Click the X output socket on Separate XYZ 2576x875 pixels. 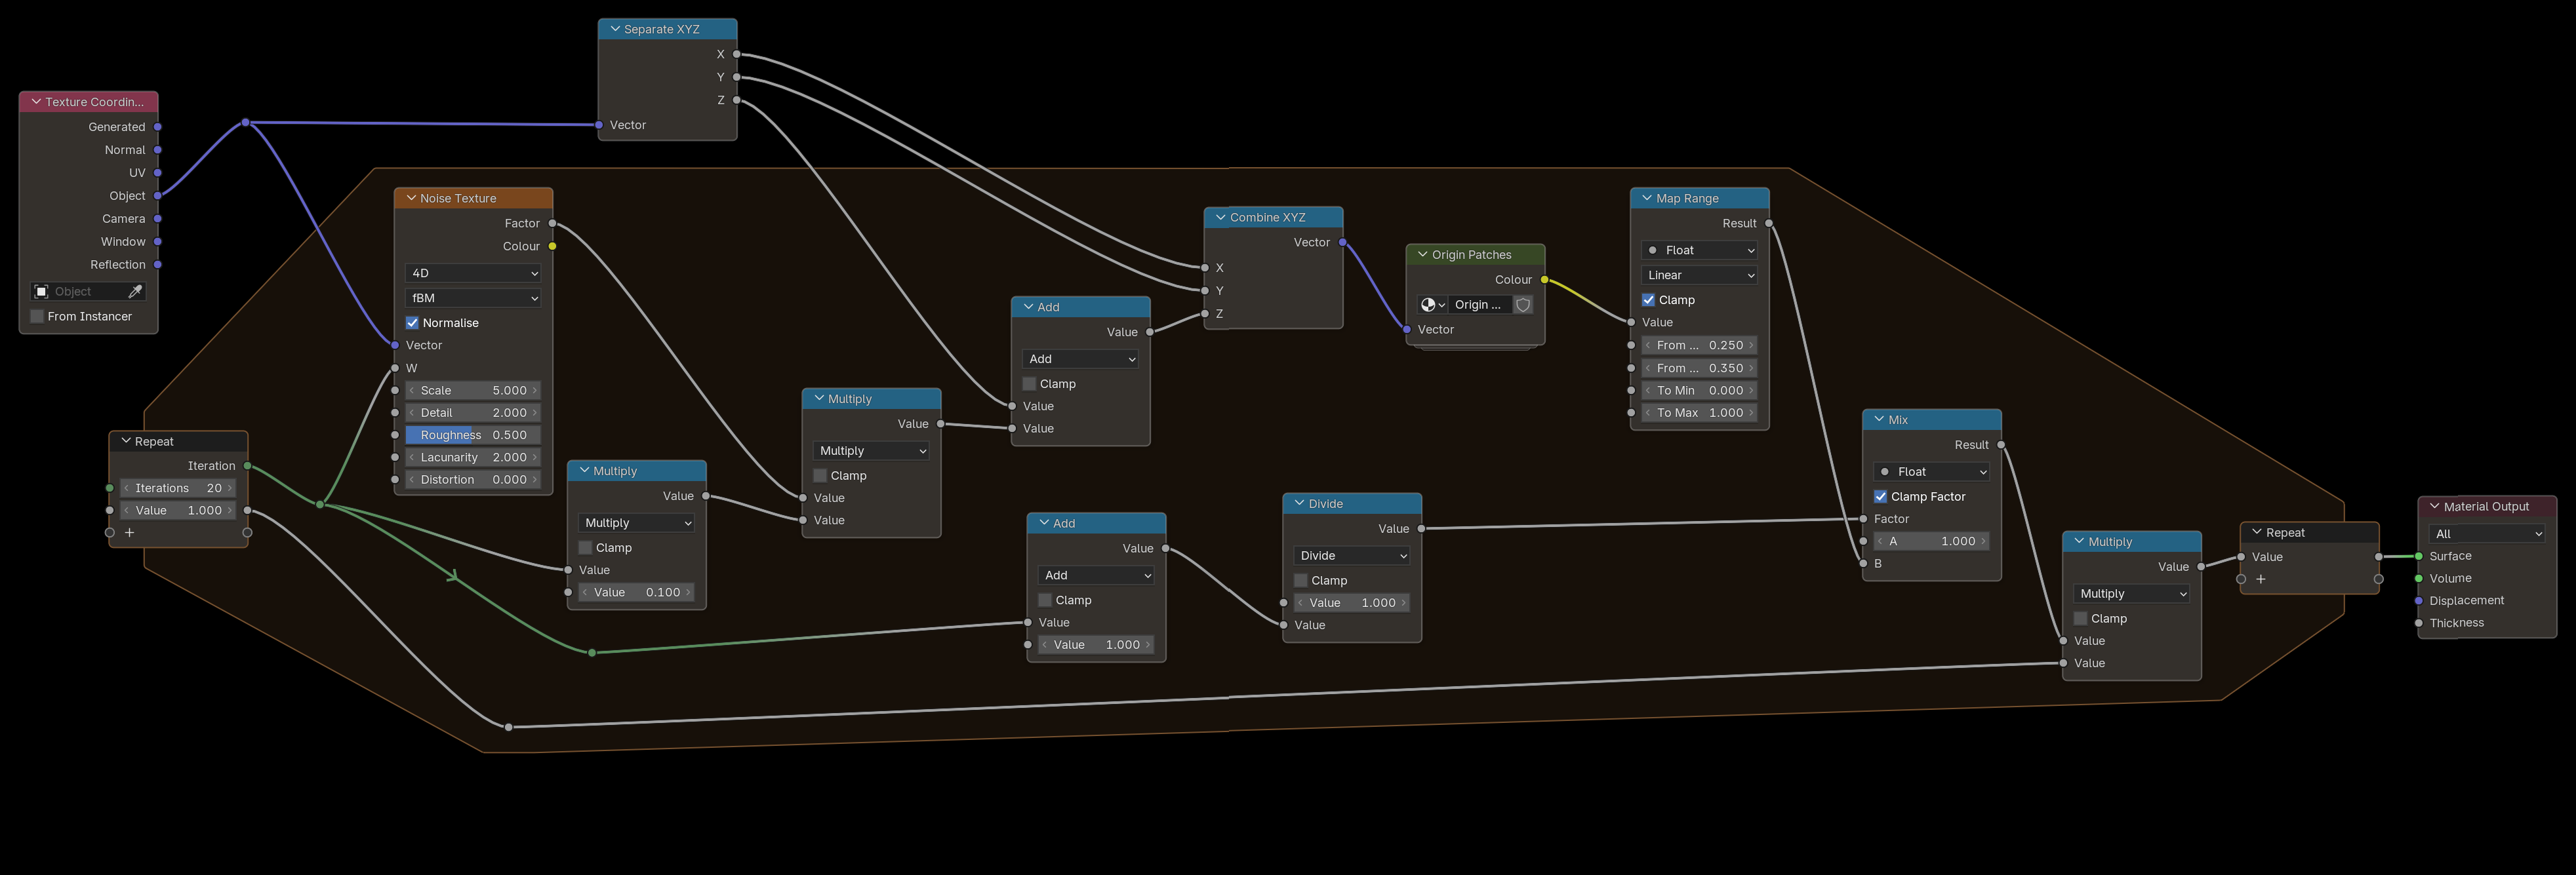click(737, 54)
